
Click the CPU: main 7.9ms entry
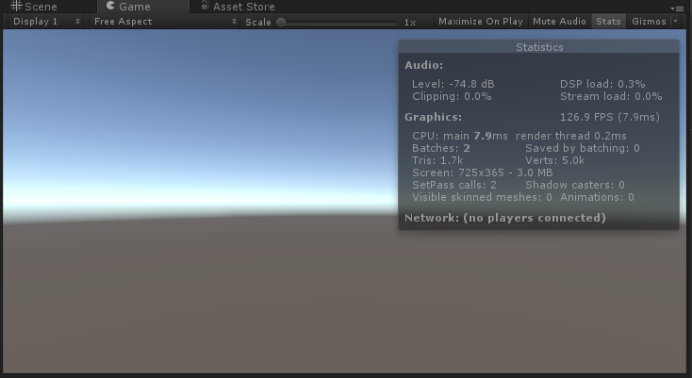coord(460,136)
